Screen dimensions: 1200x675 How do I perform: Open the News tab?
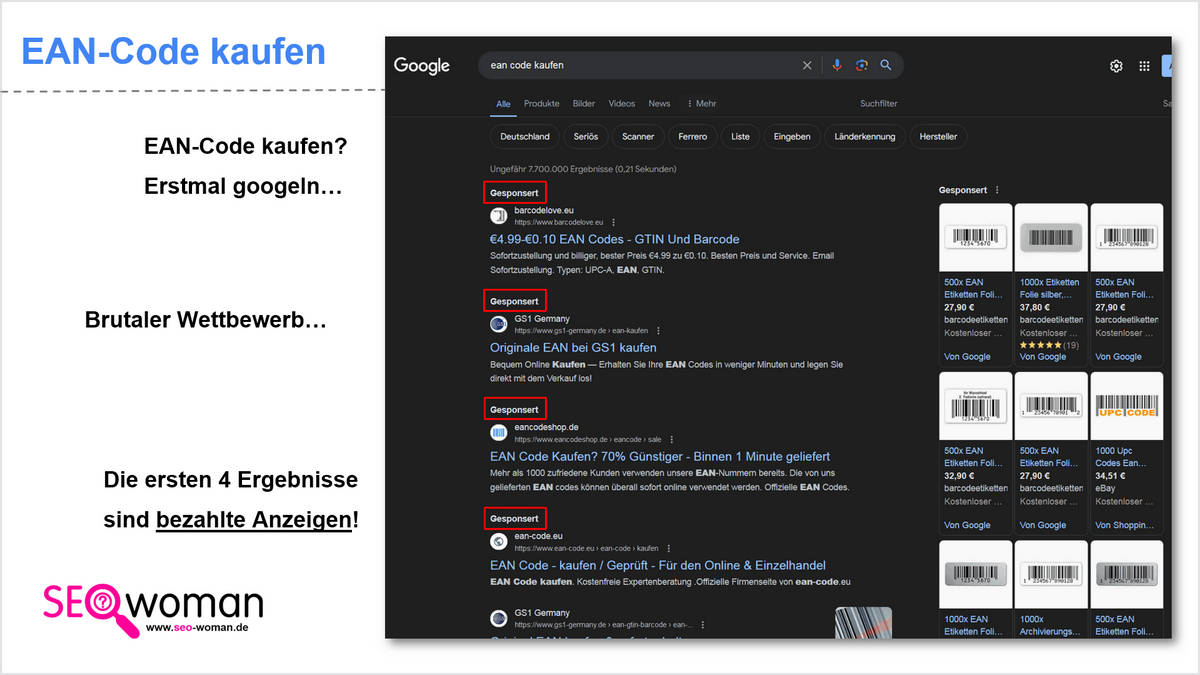[659, 104]
